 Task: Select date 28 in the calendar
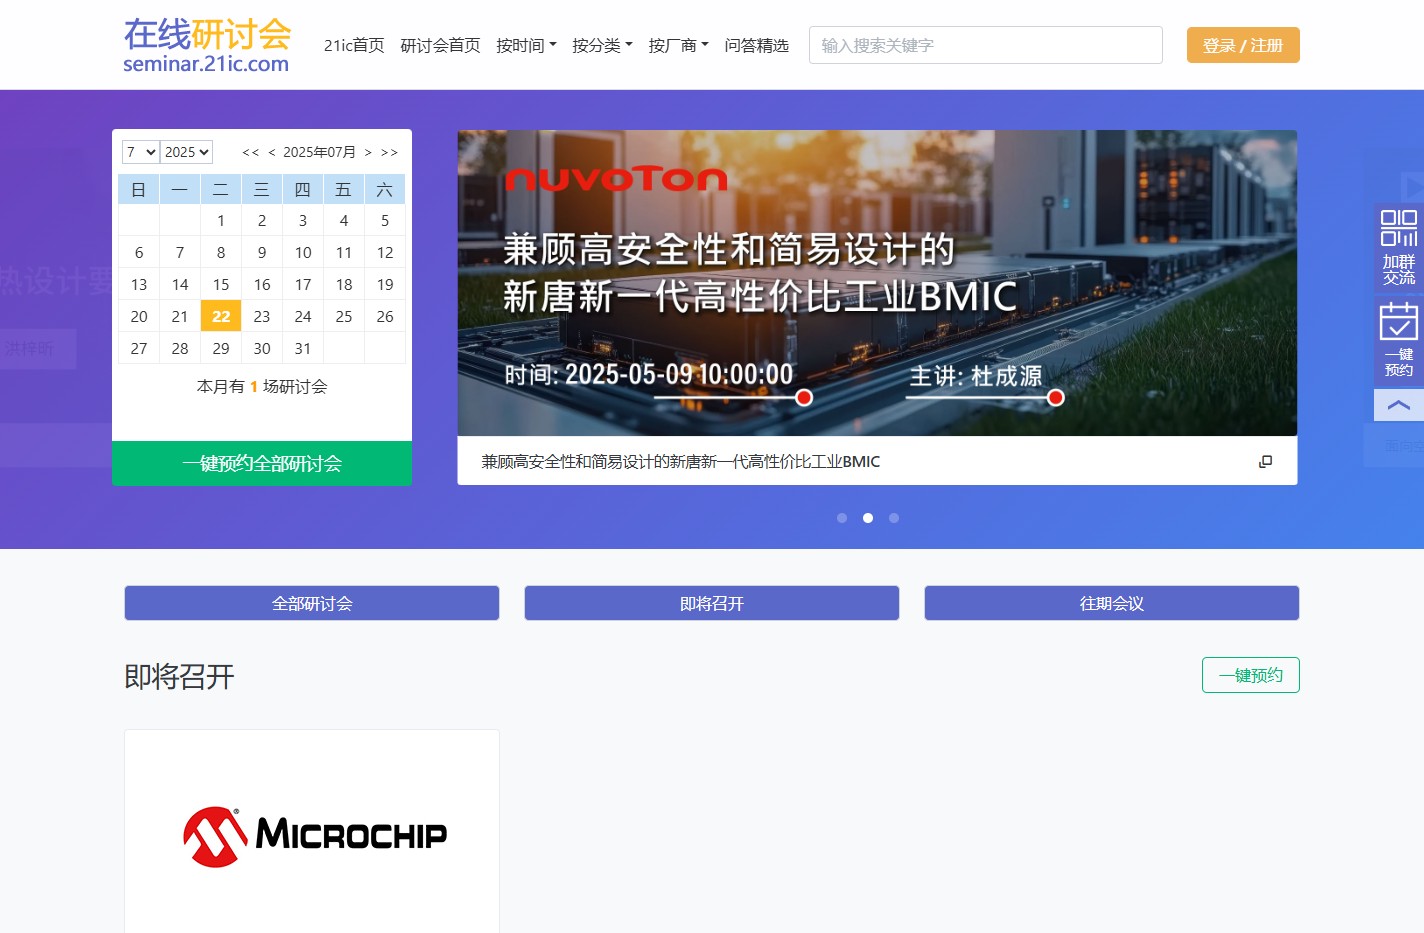point(180,348)
